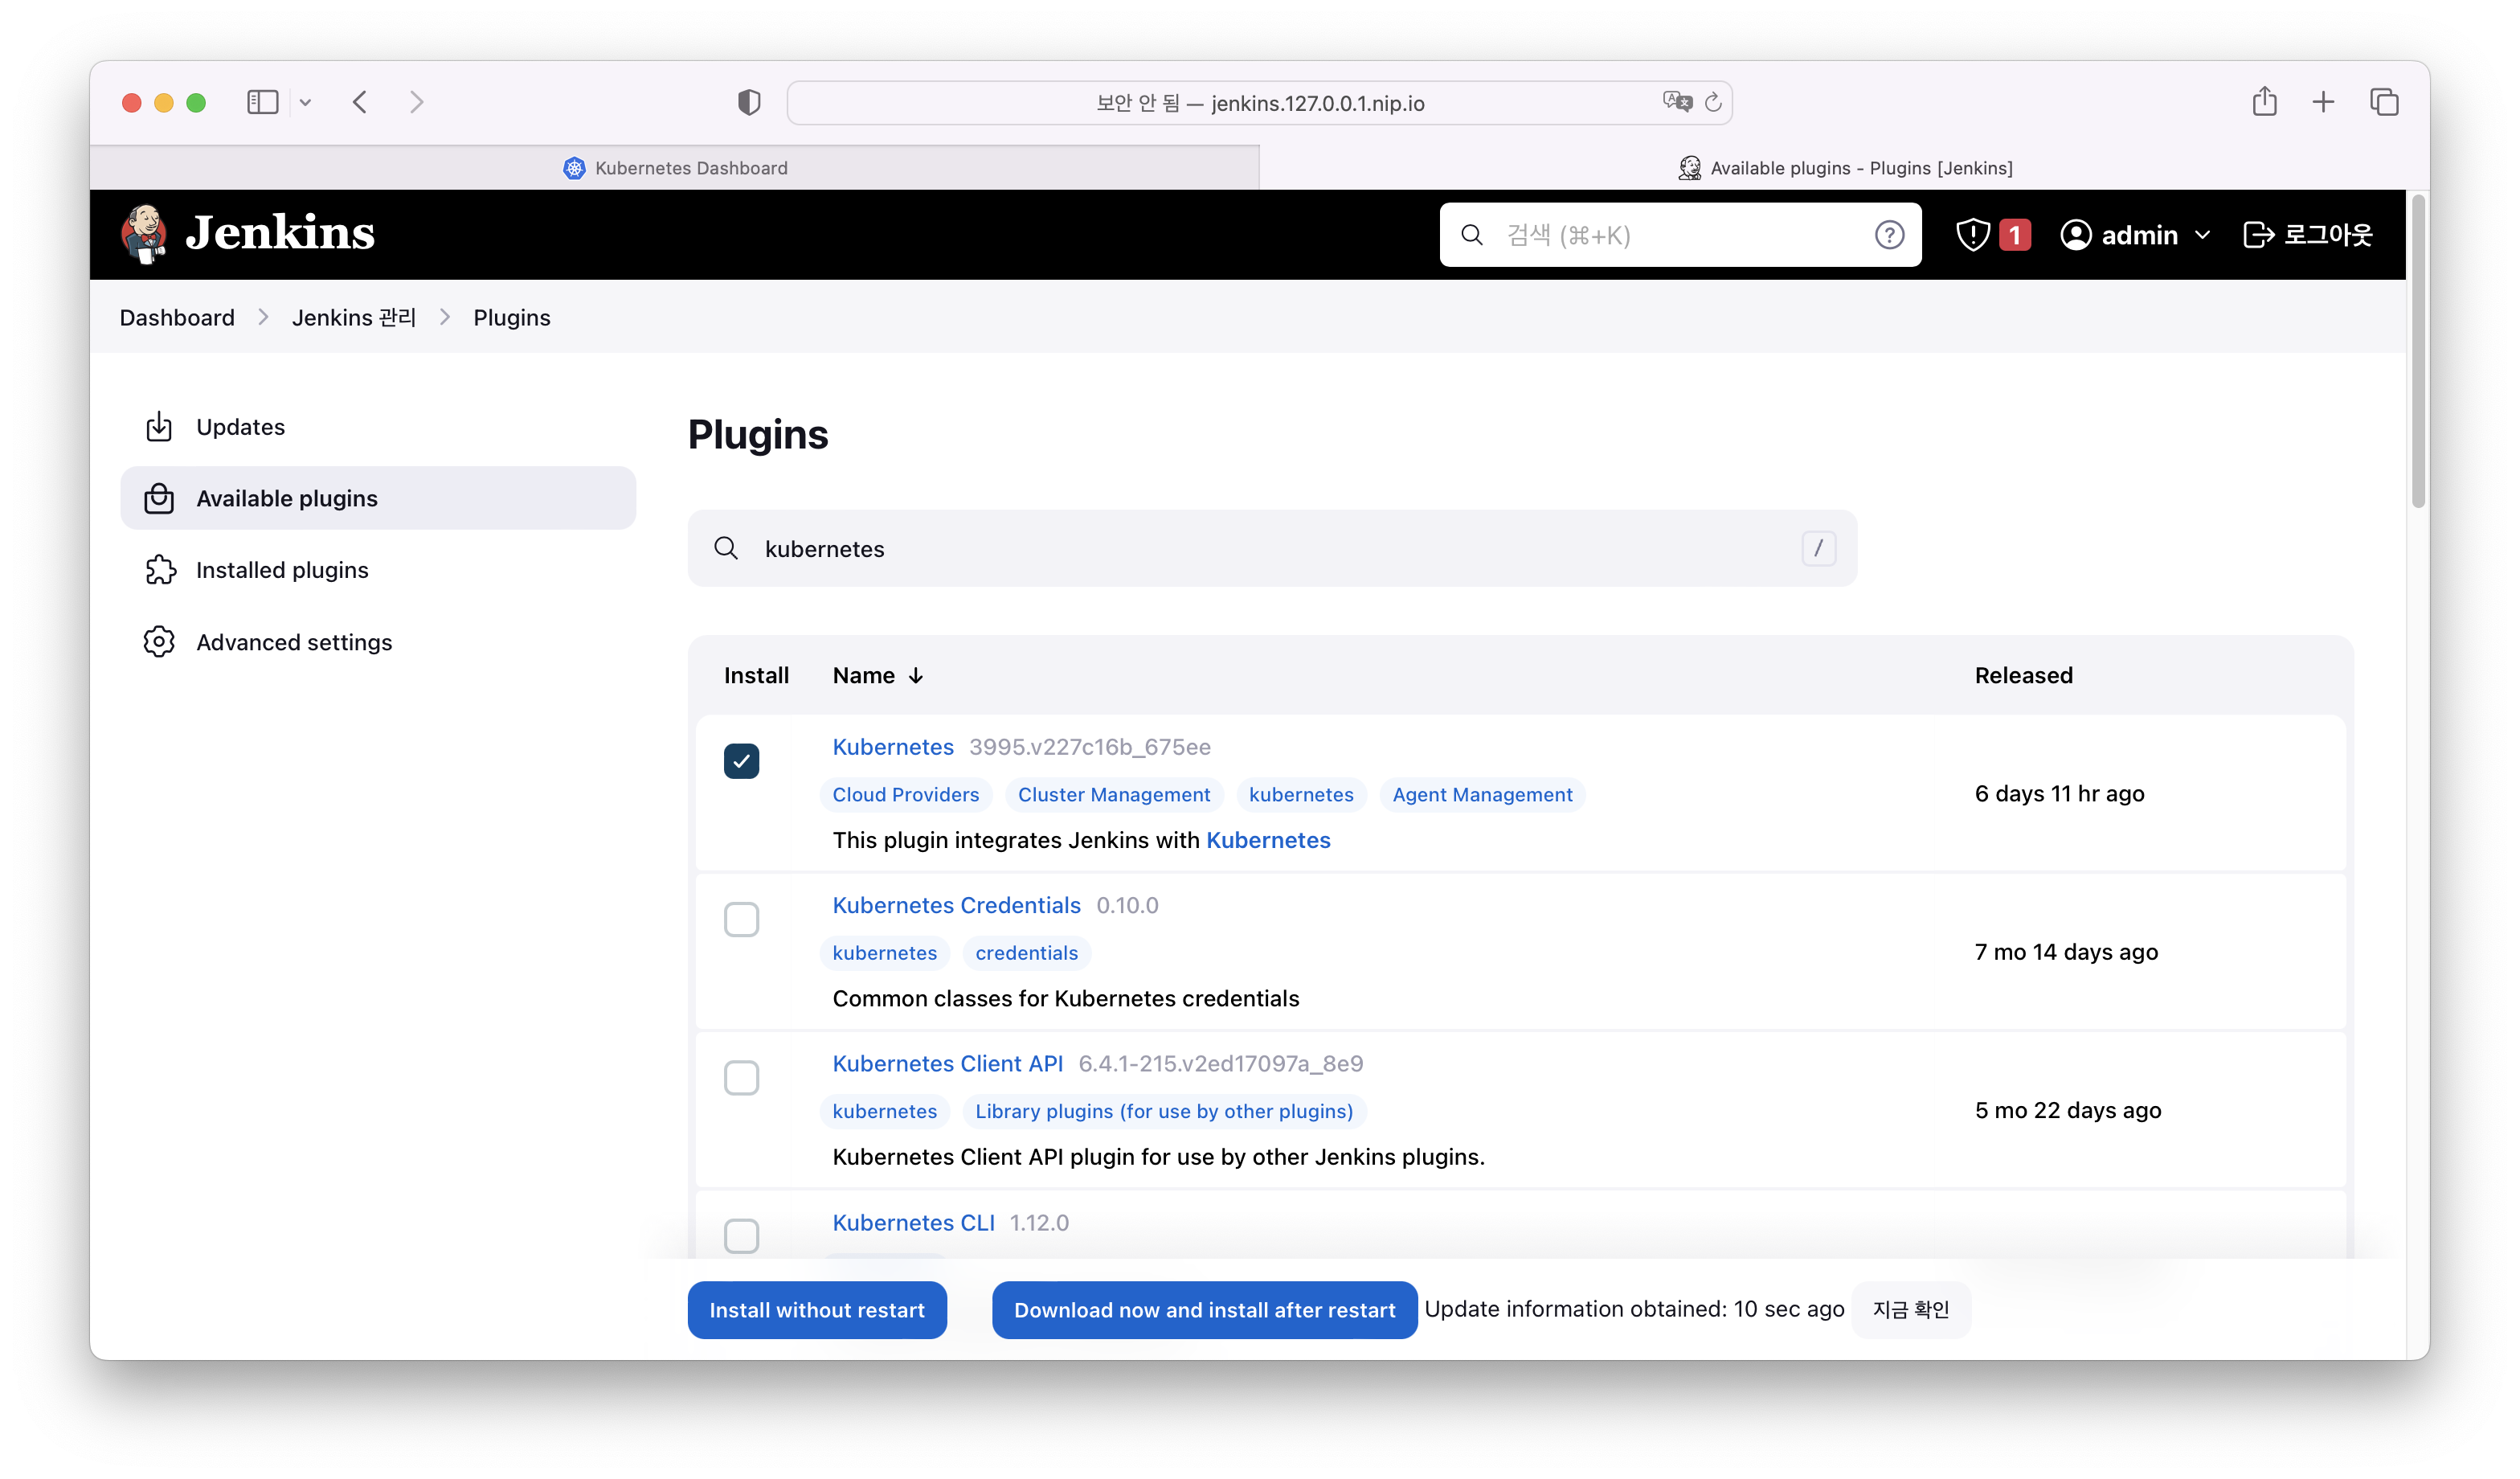Screen dimensions: 2520x1479
Task: Select the Available plugins Jenkins browser tab
Action: tap(1845, 168)
